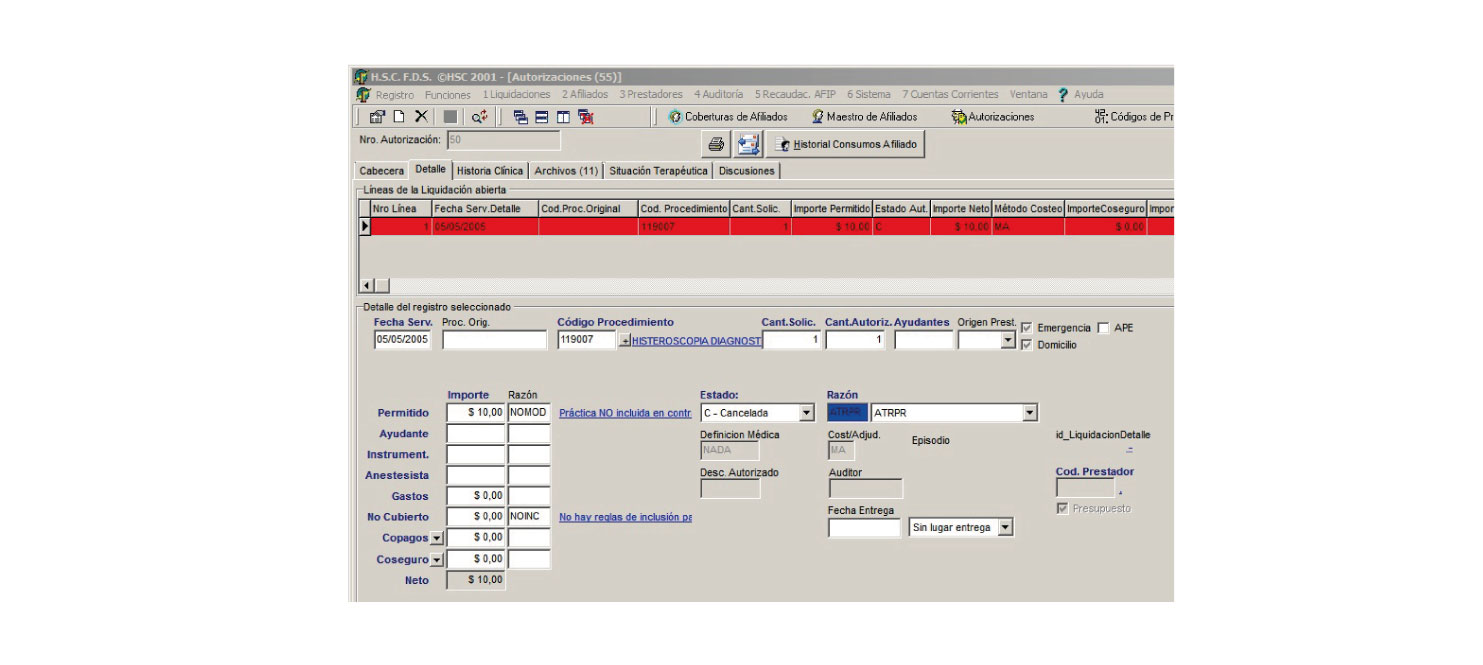This screenshot has width=1483, height=665.
Task: Click the printer icon button
Action: coord(716,144)
